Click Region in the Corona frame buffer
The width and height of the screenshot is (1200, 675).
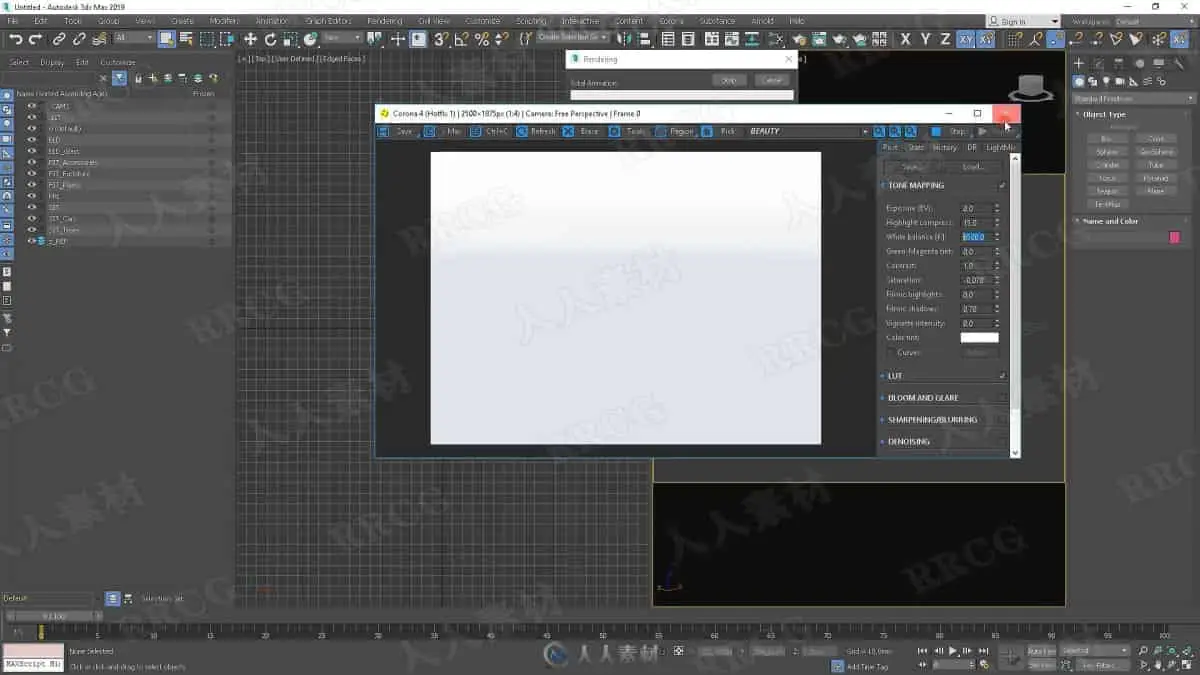pos(675,131)
